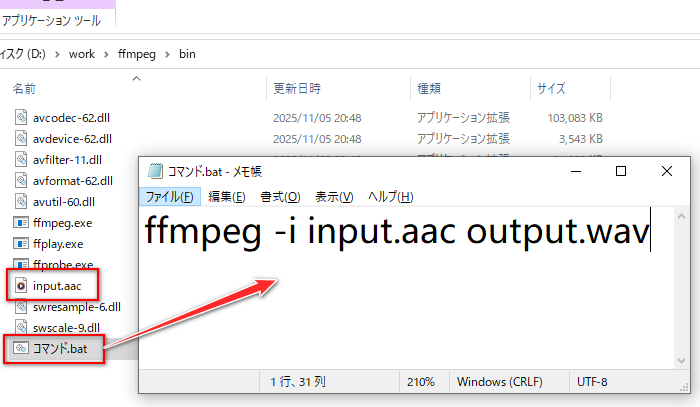Open the 編集(E) menu in Notepad

[227, 197]
